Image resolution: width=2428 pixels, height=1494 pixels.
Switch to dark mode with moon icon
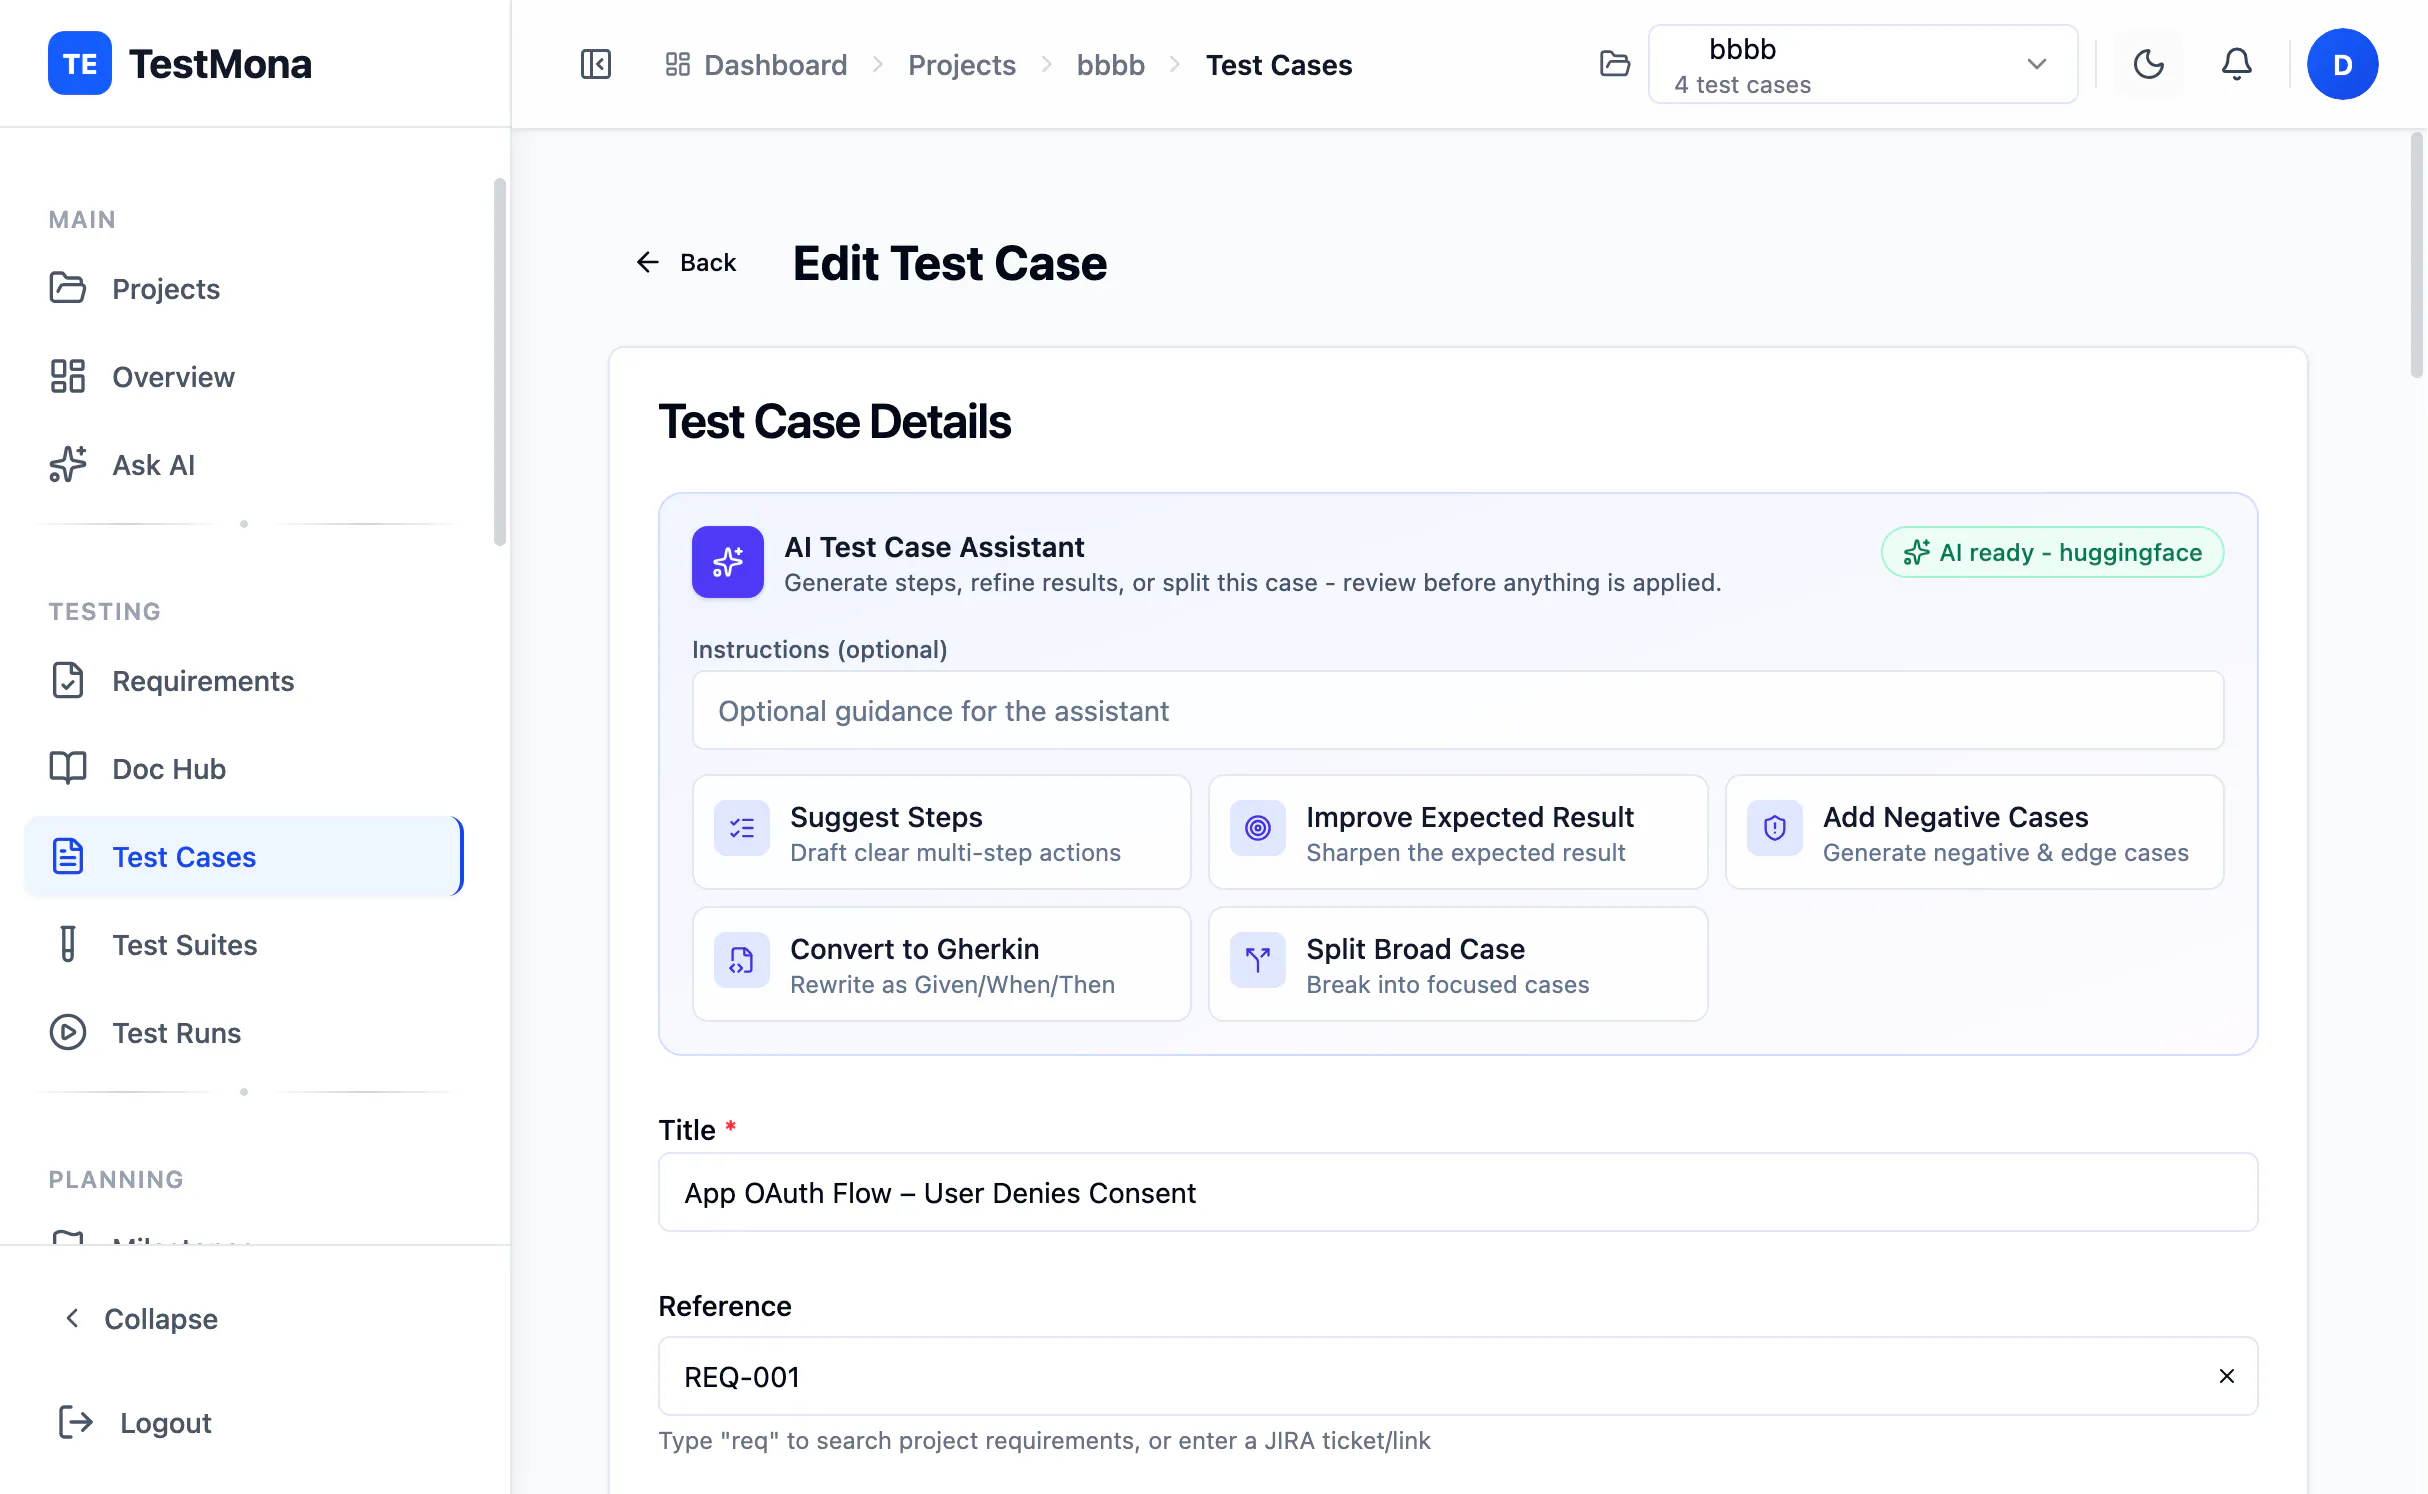(x=2148, y=65)
